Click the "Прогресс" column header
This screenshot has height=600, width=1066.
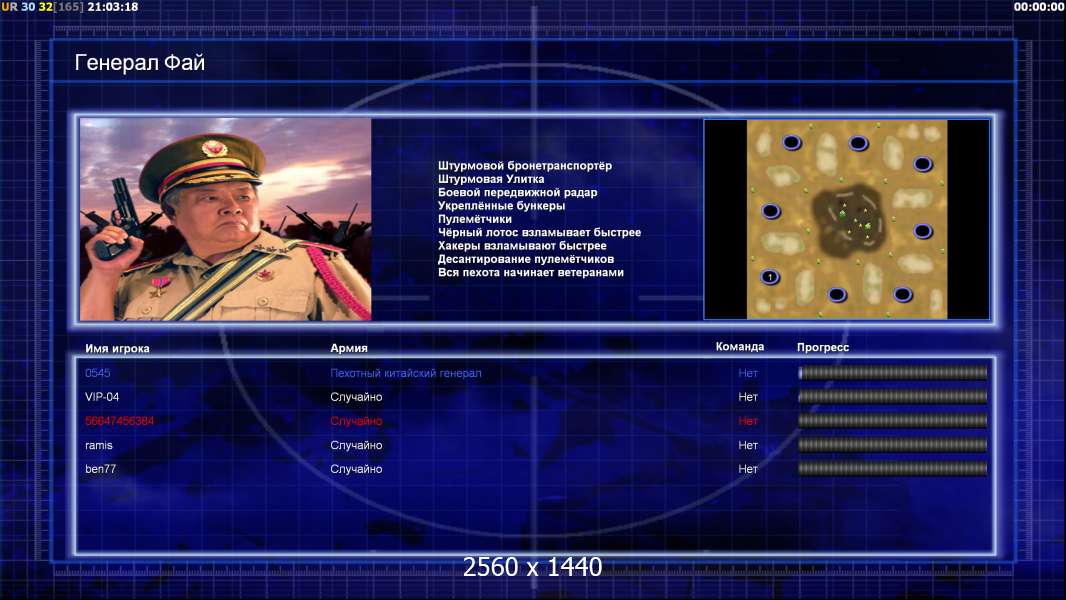823,347
